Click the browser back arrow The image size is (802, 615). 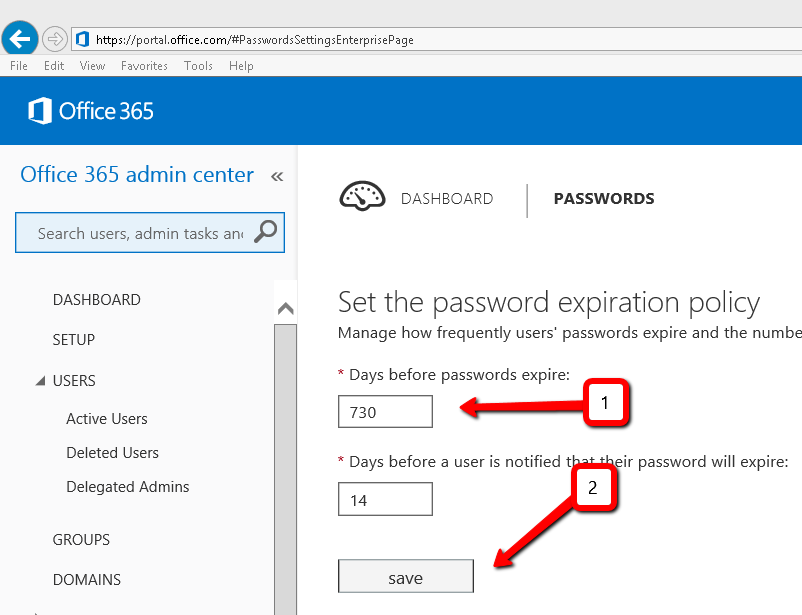pos(20,38)
